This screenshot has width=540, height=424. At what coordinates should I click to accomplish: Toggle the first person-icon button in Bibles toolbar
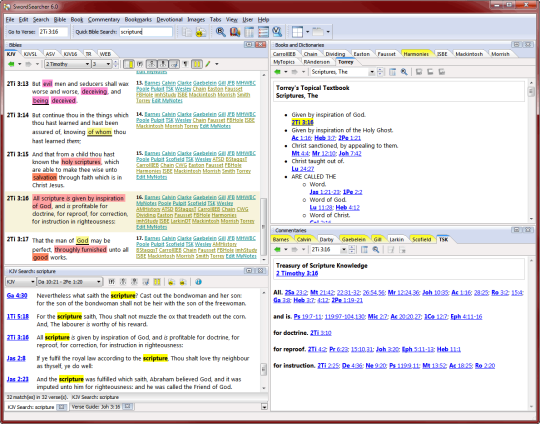(x=151, y=64)
